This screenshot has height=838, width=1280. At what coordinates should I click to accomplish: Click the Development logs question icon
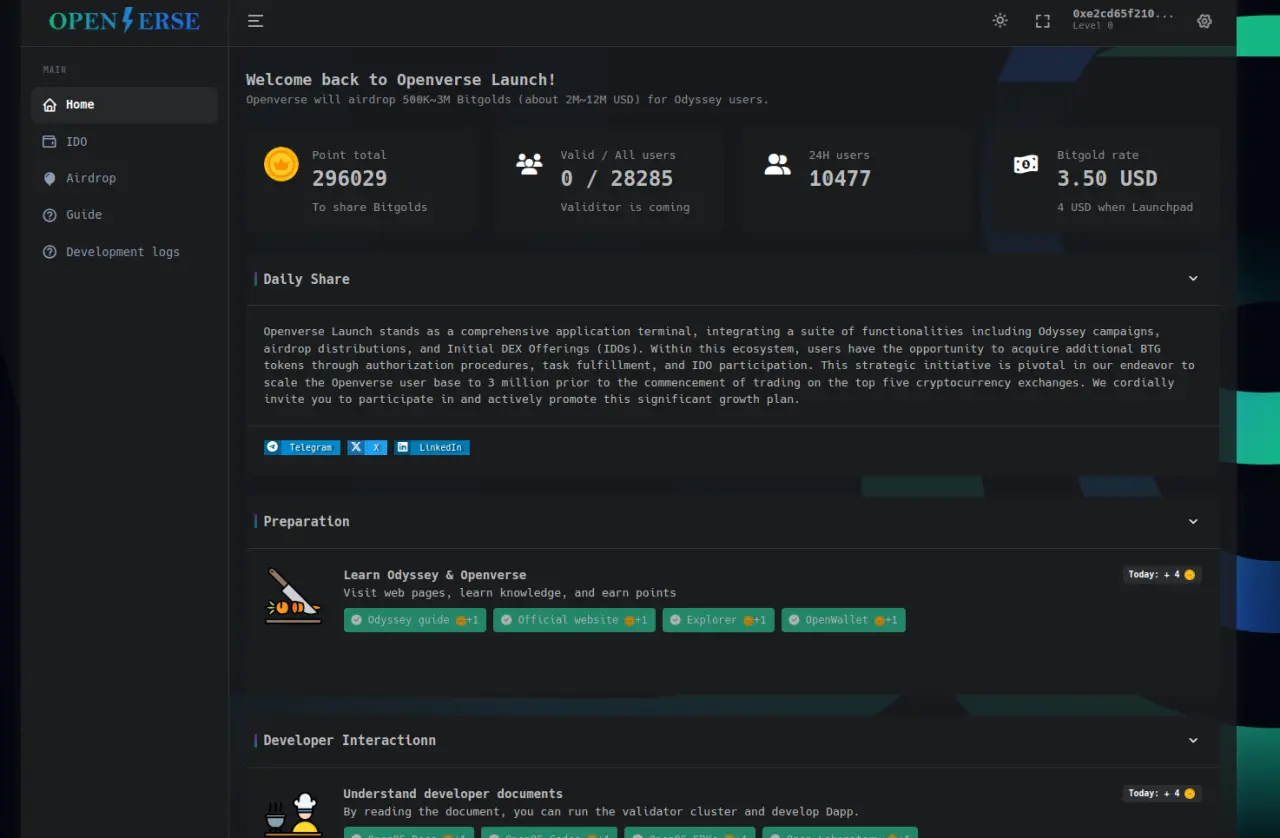point(50,252)
